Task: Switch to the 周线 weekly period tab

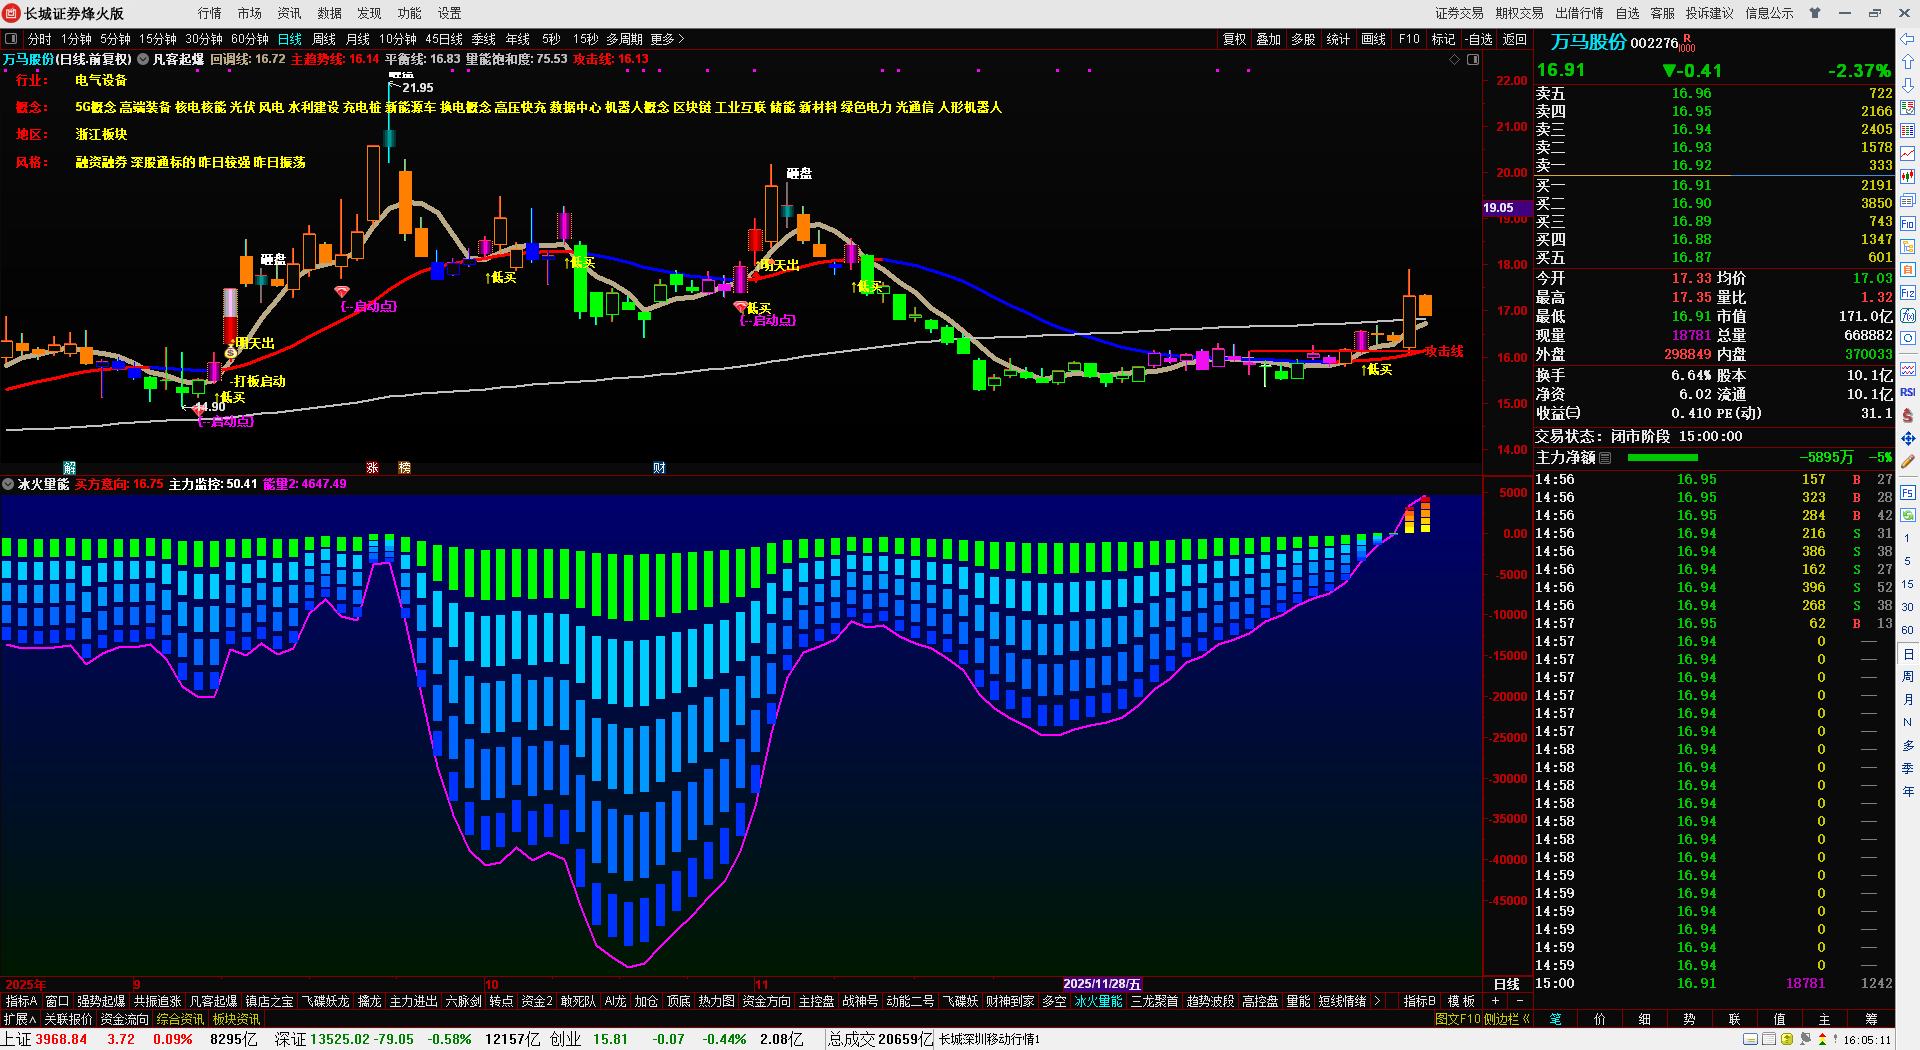Action: (x=324, y=39)
